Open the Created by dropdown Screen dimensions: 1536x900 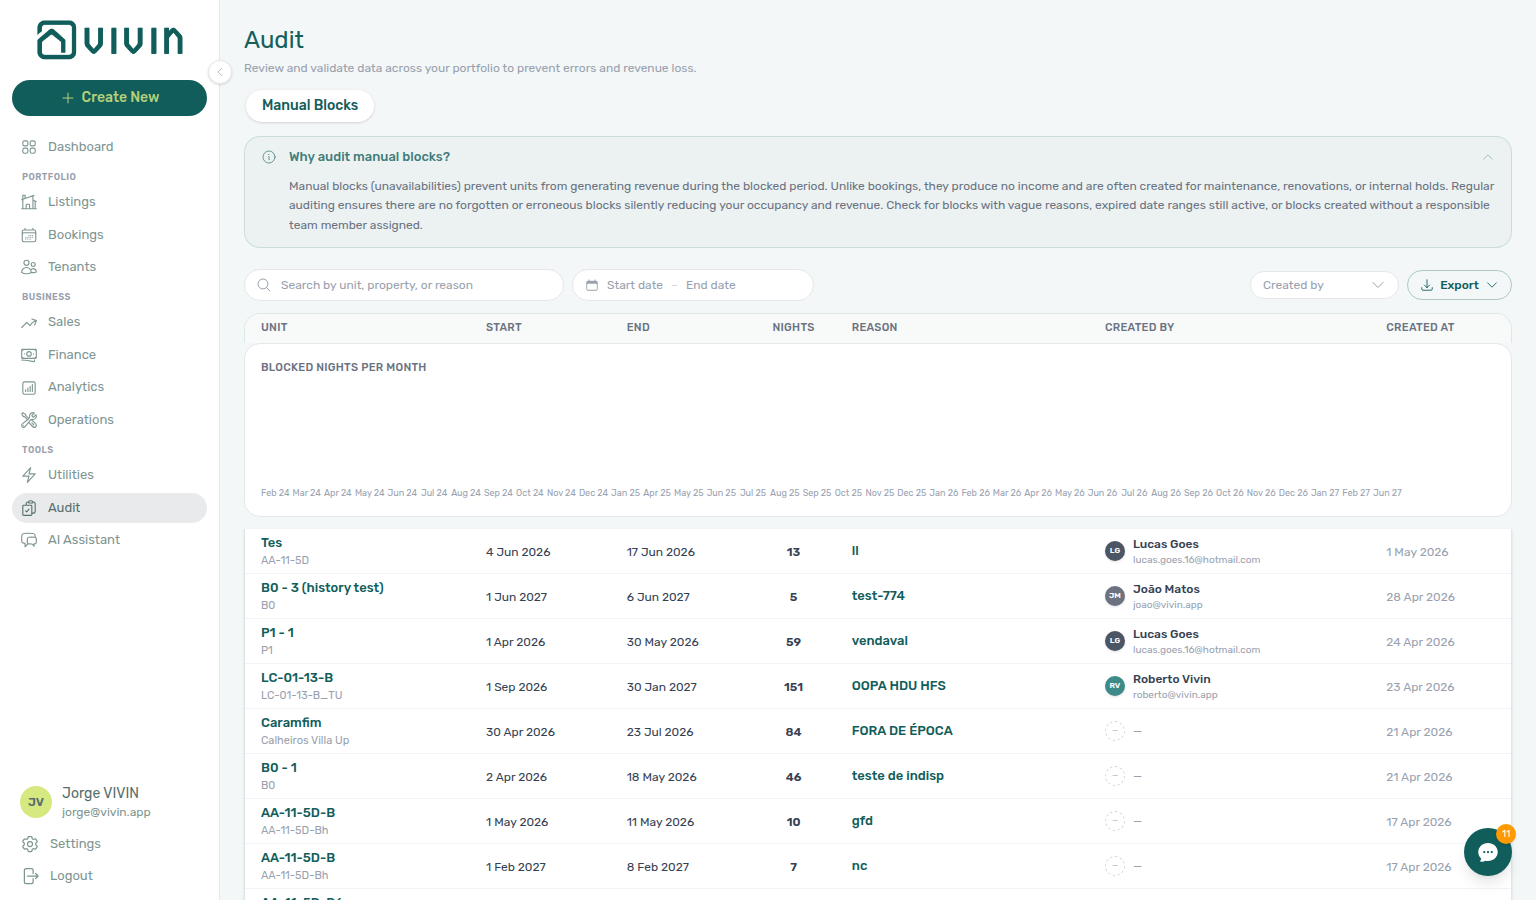(1324, 285)
